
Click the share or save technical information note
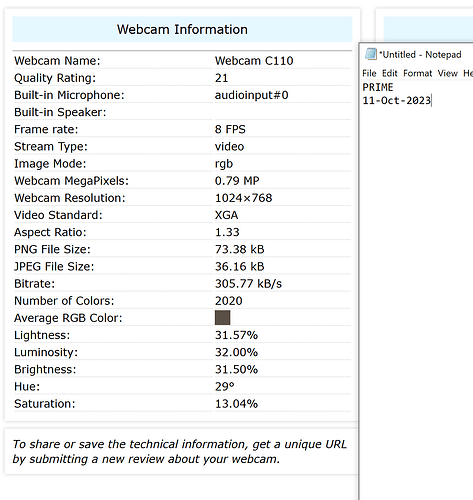coord(180,452)
